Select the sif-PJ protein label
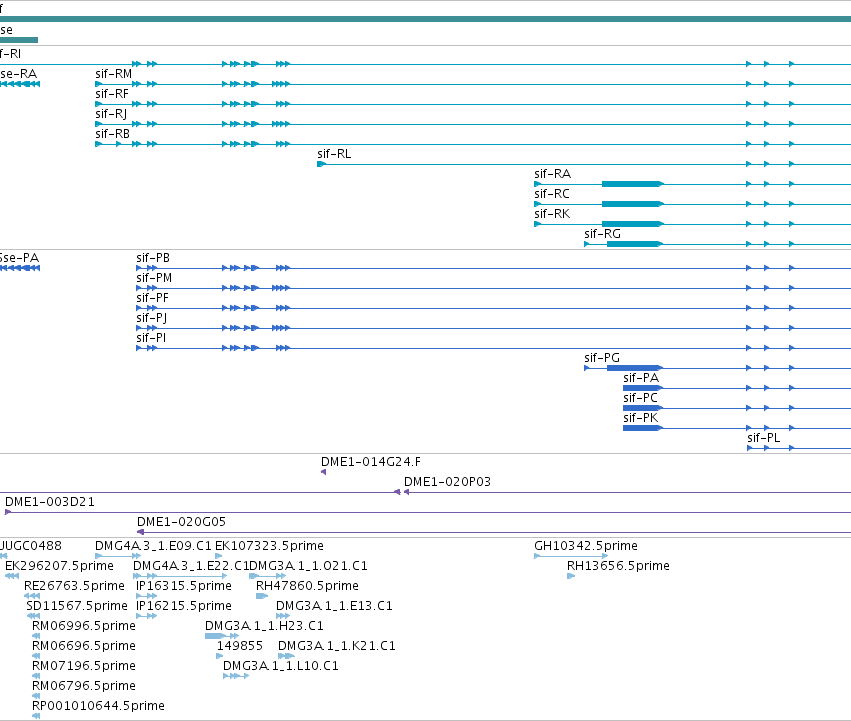This screenshot has height=721, width=851. [151, 318]
